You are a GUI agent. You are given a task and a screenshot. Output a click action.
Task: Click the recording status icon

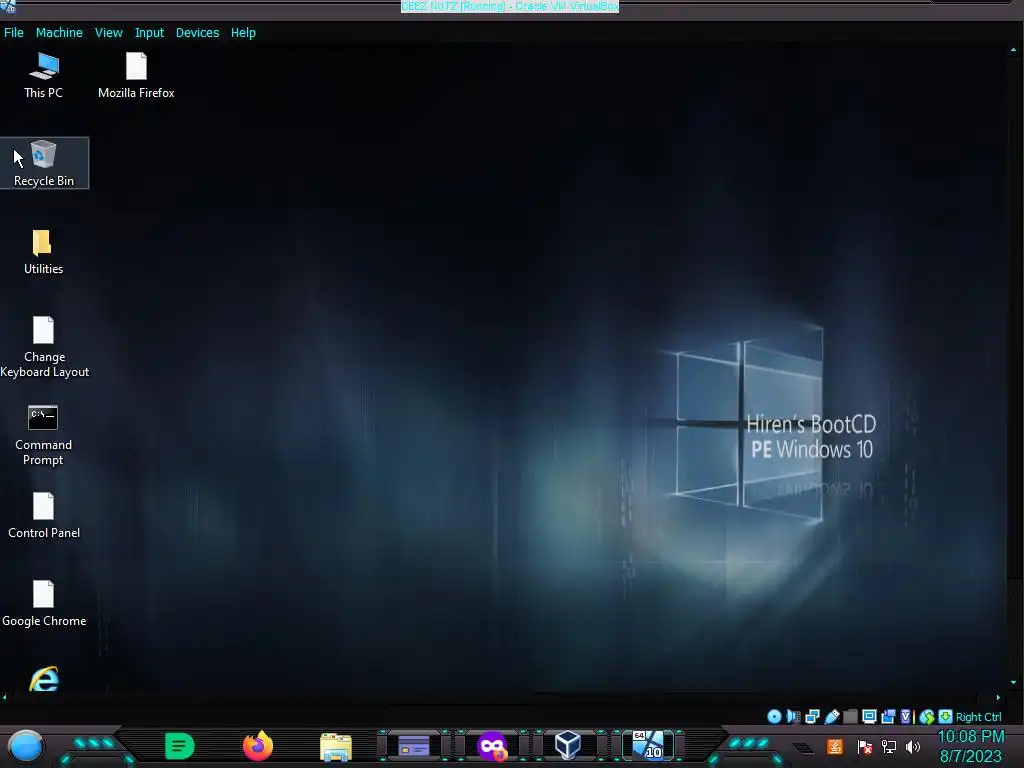pos(888,717)
